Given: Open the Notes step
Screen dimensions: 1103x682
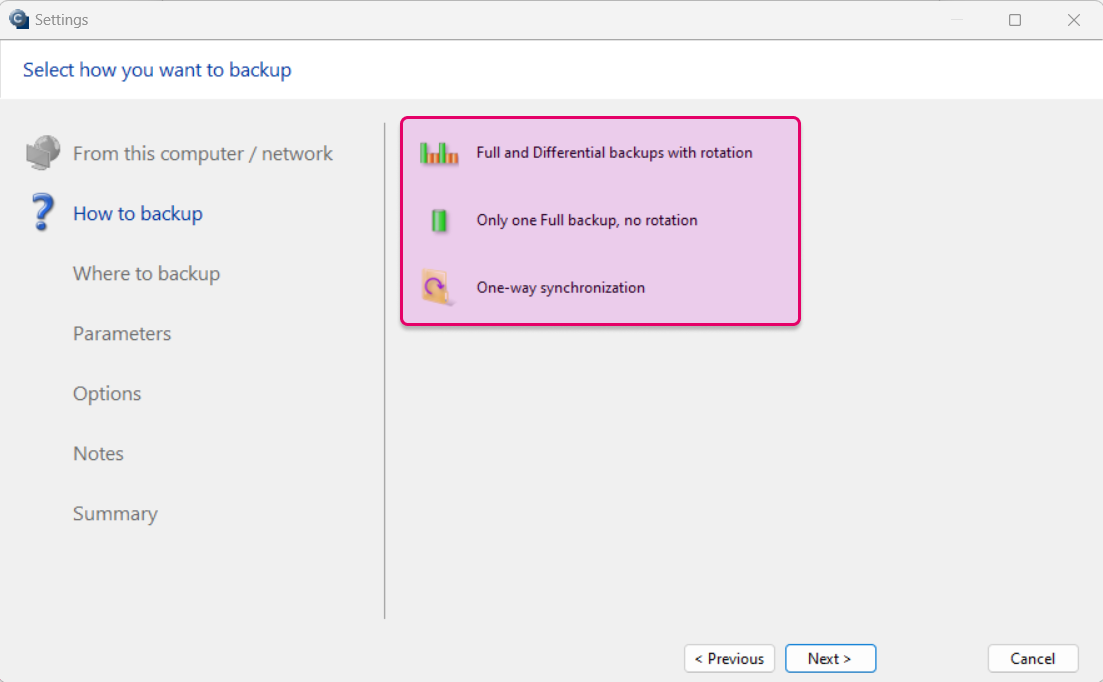Looking at the screenshot, I should (x=98, y=453).
